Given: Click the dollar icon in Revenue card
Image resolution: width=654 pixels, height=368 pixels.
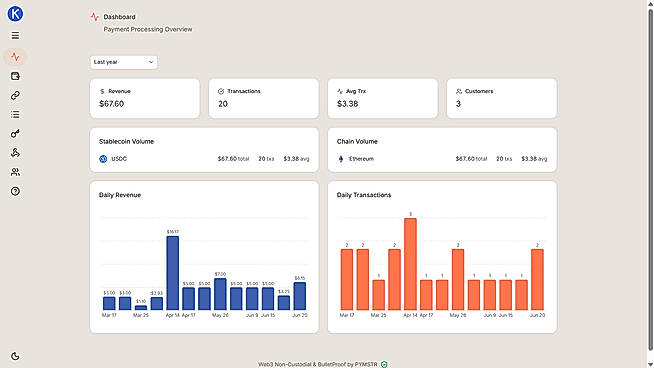Looking at the screenshot, I should [x=102, y=91].
